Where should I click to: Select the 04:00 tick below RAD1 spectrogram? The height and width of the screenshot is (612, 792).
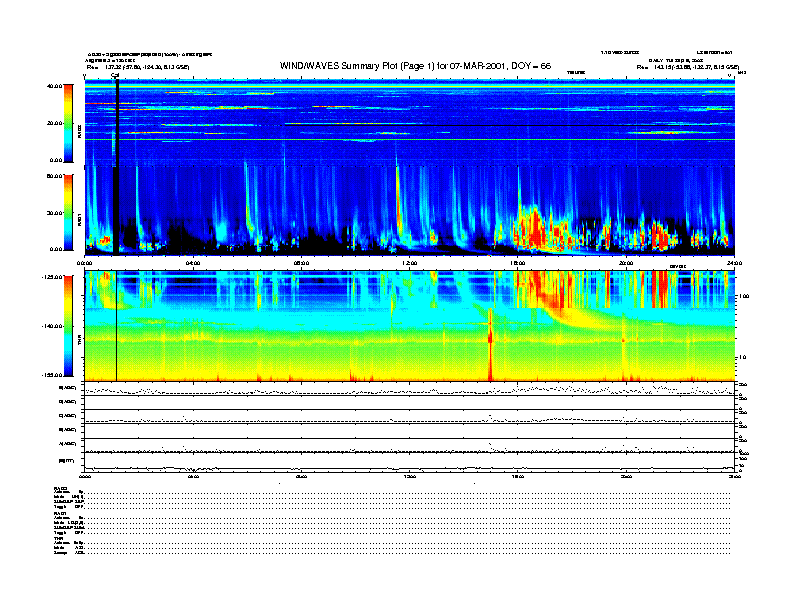(193, 263)
